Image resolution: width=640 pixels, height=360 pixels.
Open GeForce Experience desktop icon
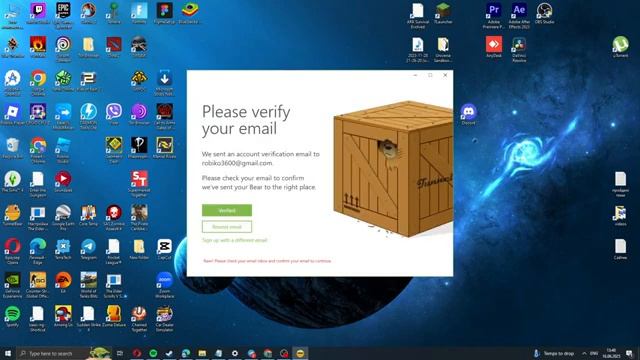point(13,285)
